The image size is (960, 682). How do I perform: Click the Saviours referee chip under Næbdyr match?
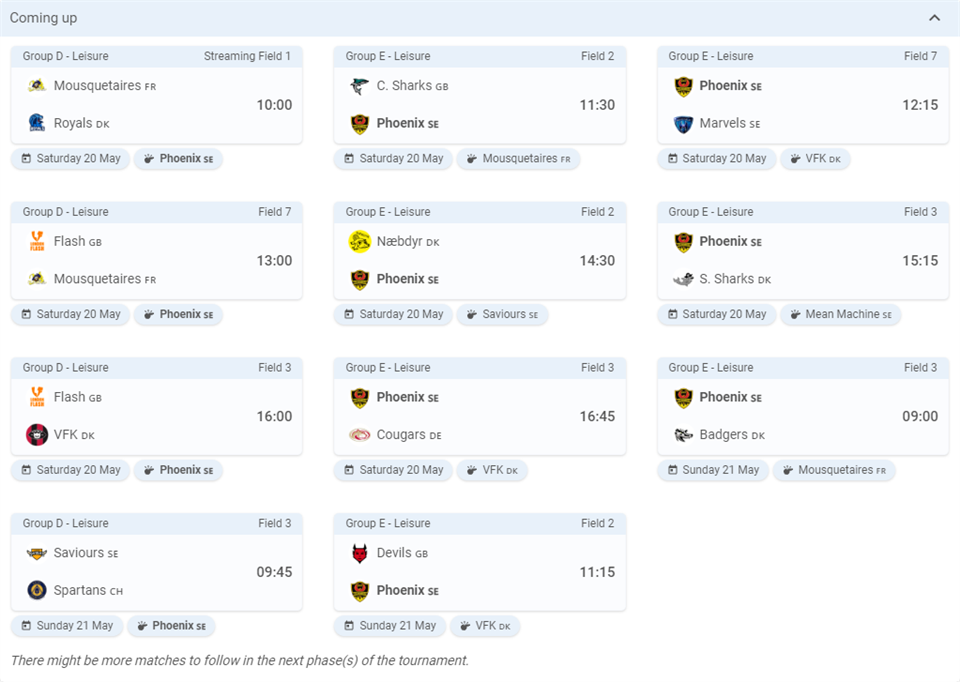(x=502, y=314)
